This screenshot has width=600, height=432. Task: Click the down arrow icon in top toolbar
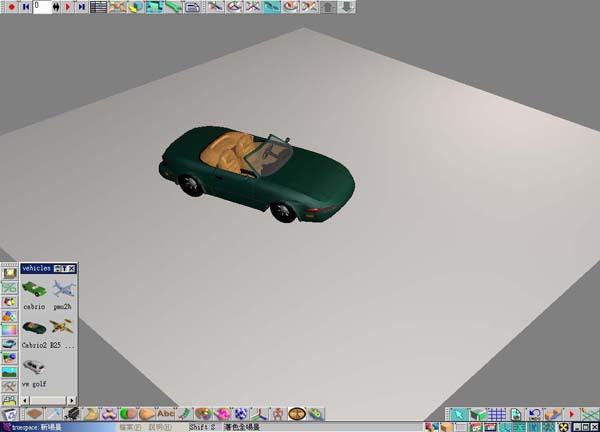tap(346, 6)
